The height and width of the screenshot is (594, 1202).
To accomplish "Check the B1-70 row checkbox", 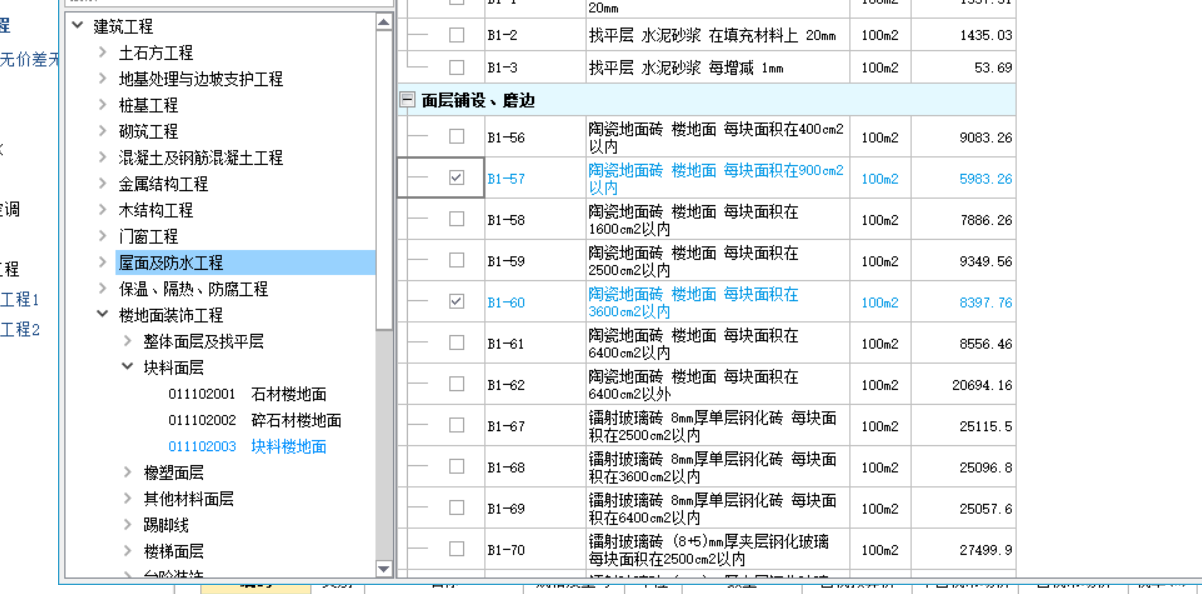I will point(456,549).
